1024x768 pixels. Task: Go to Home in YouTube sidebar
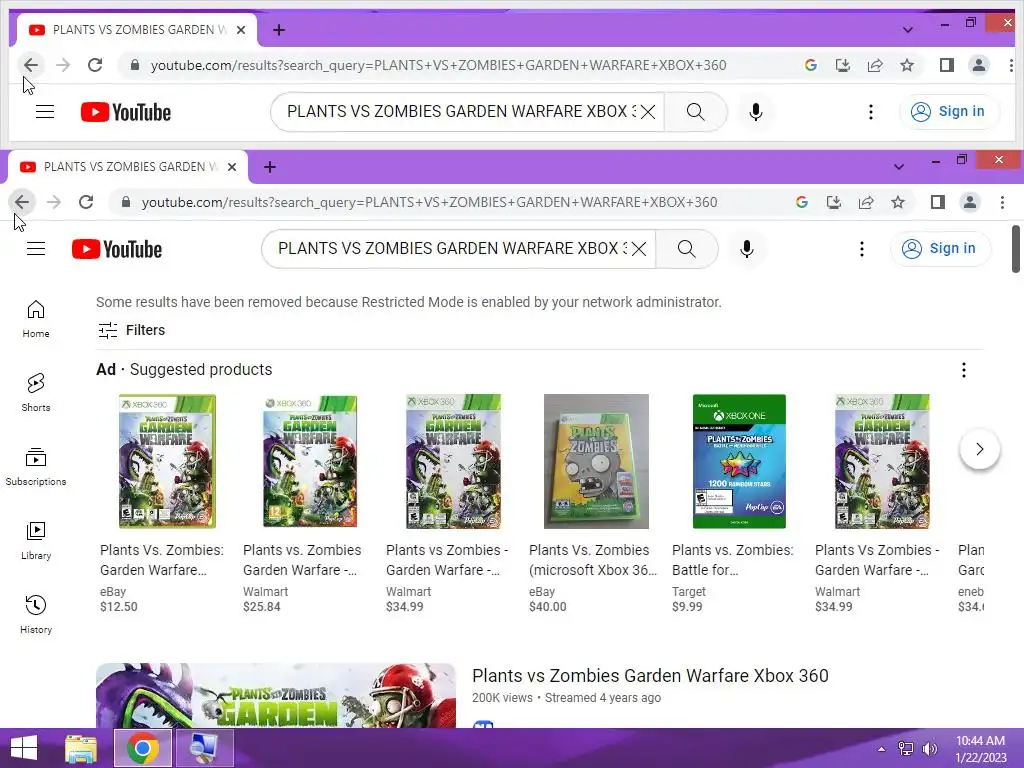pyautogui.click(x=36, y=319)
